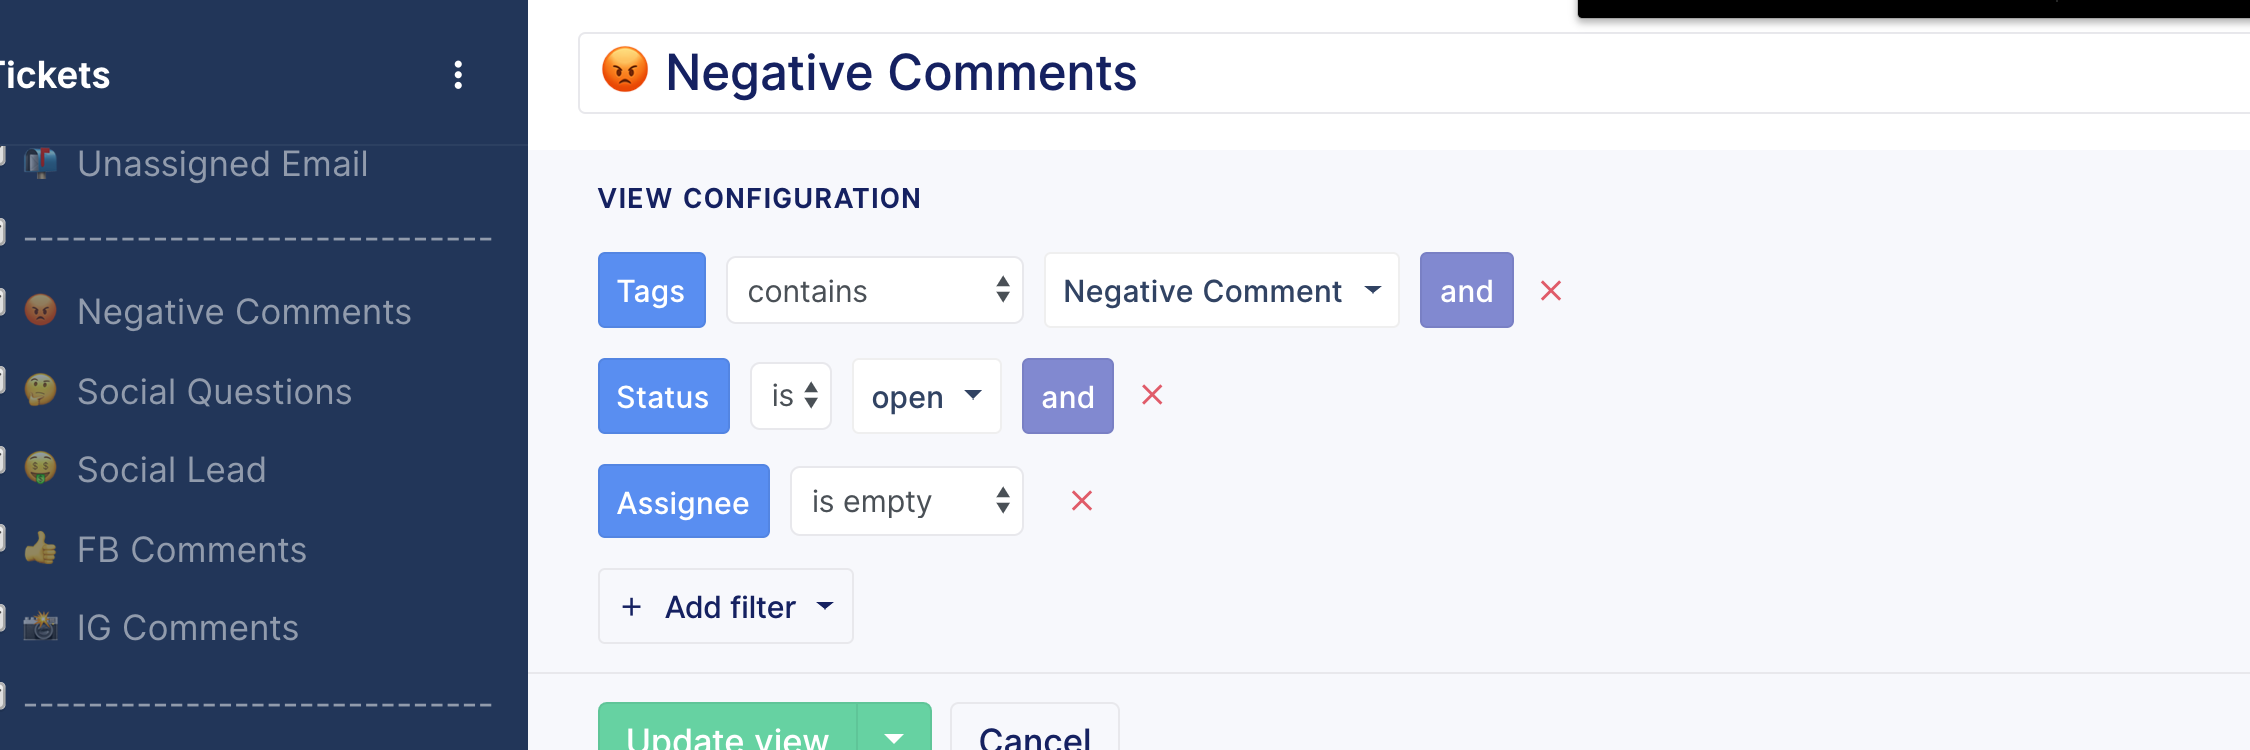Toggle the 'and' operator after Tags filter
Screen dimensions: 2250x750
pos(1466,290)
